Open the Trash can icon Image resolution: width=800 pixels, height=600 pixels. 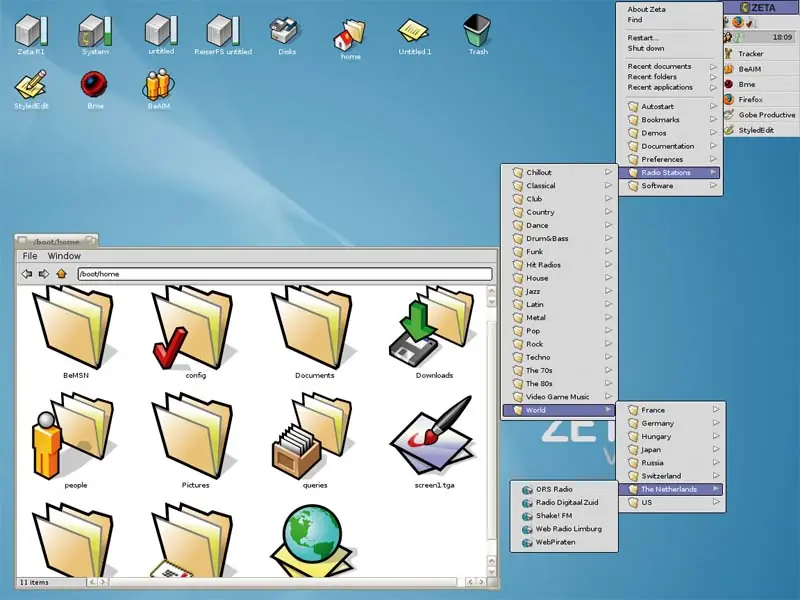coord(478,32)
